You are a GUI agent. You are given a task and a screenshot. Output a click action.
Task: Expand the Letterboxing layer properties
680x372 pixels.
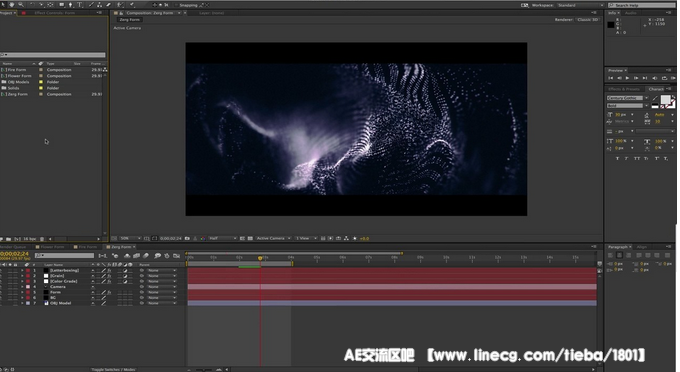coord(23,271)
